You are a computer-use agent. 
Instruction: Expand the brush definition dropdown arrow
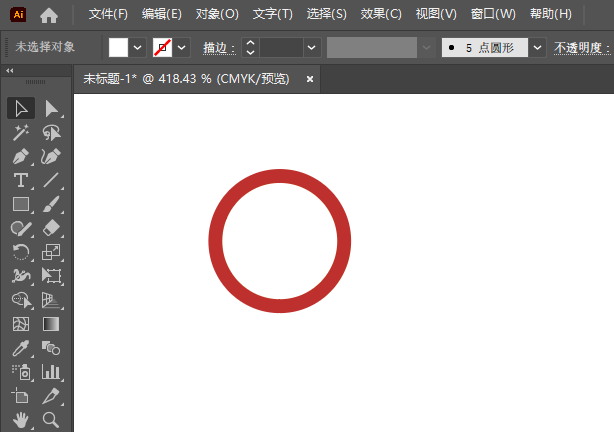537,48
